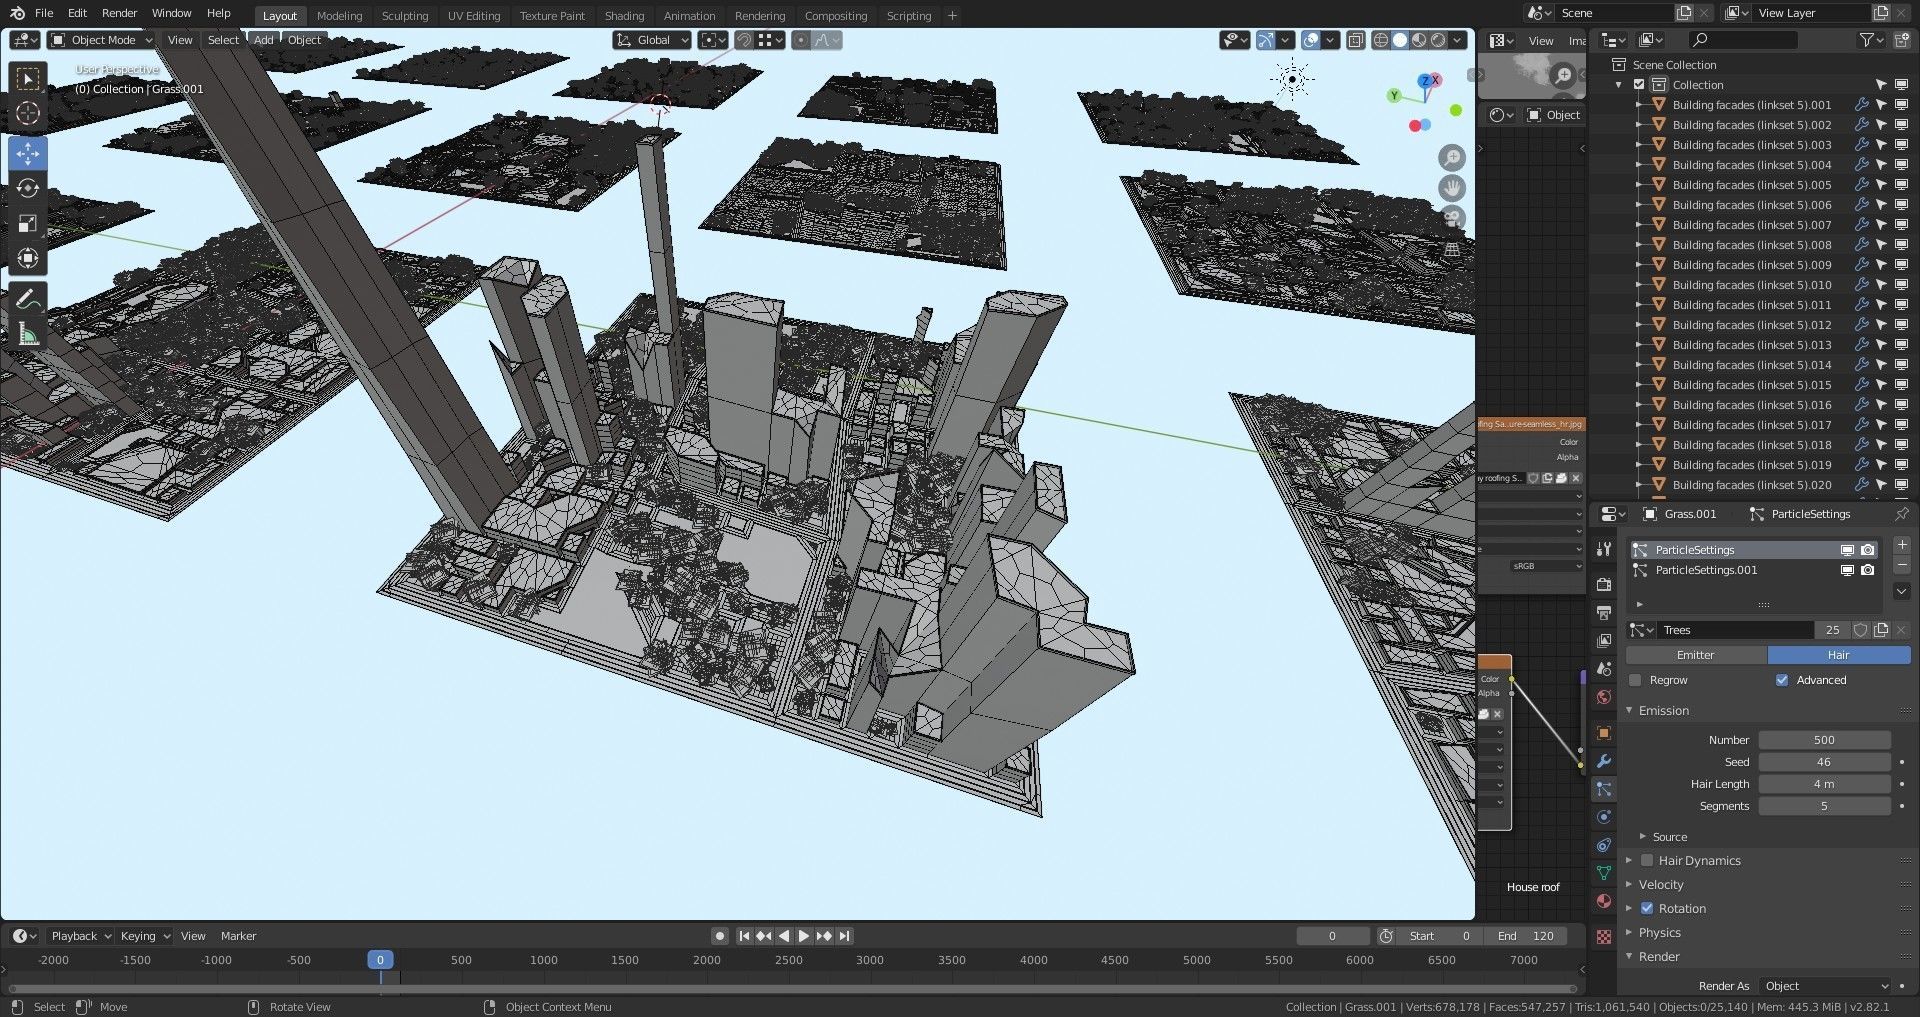
Task: Toggle X-ray display icon
Action: 1356,40
